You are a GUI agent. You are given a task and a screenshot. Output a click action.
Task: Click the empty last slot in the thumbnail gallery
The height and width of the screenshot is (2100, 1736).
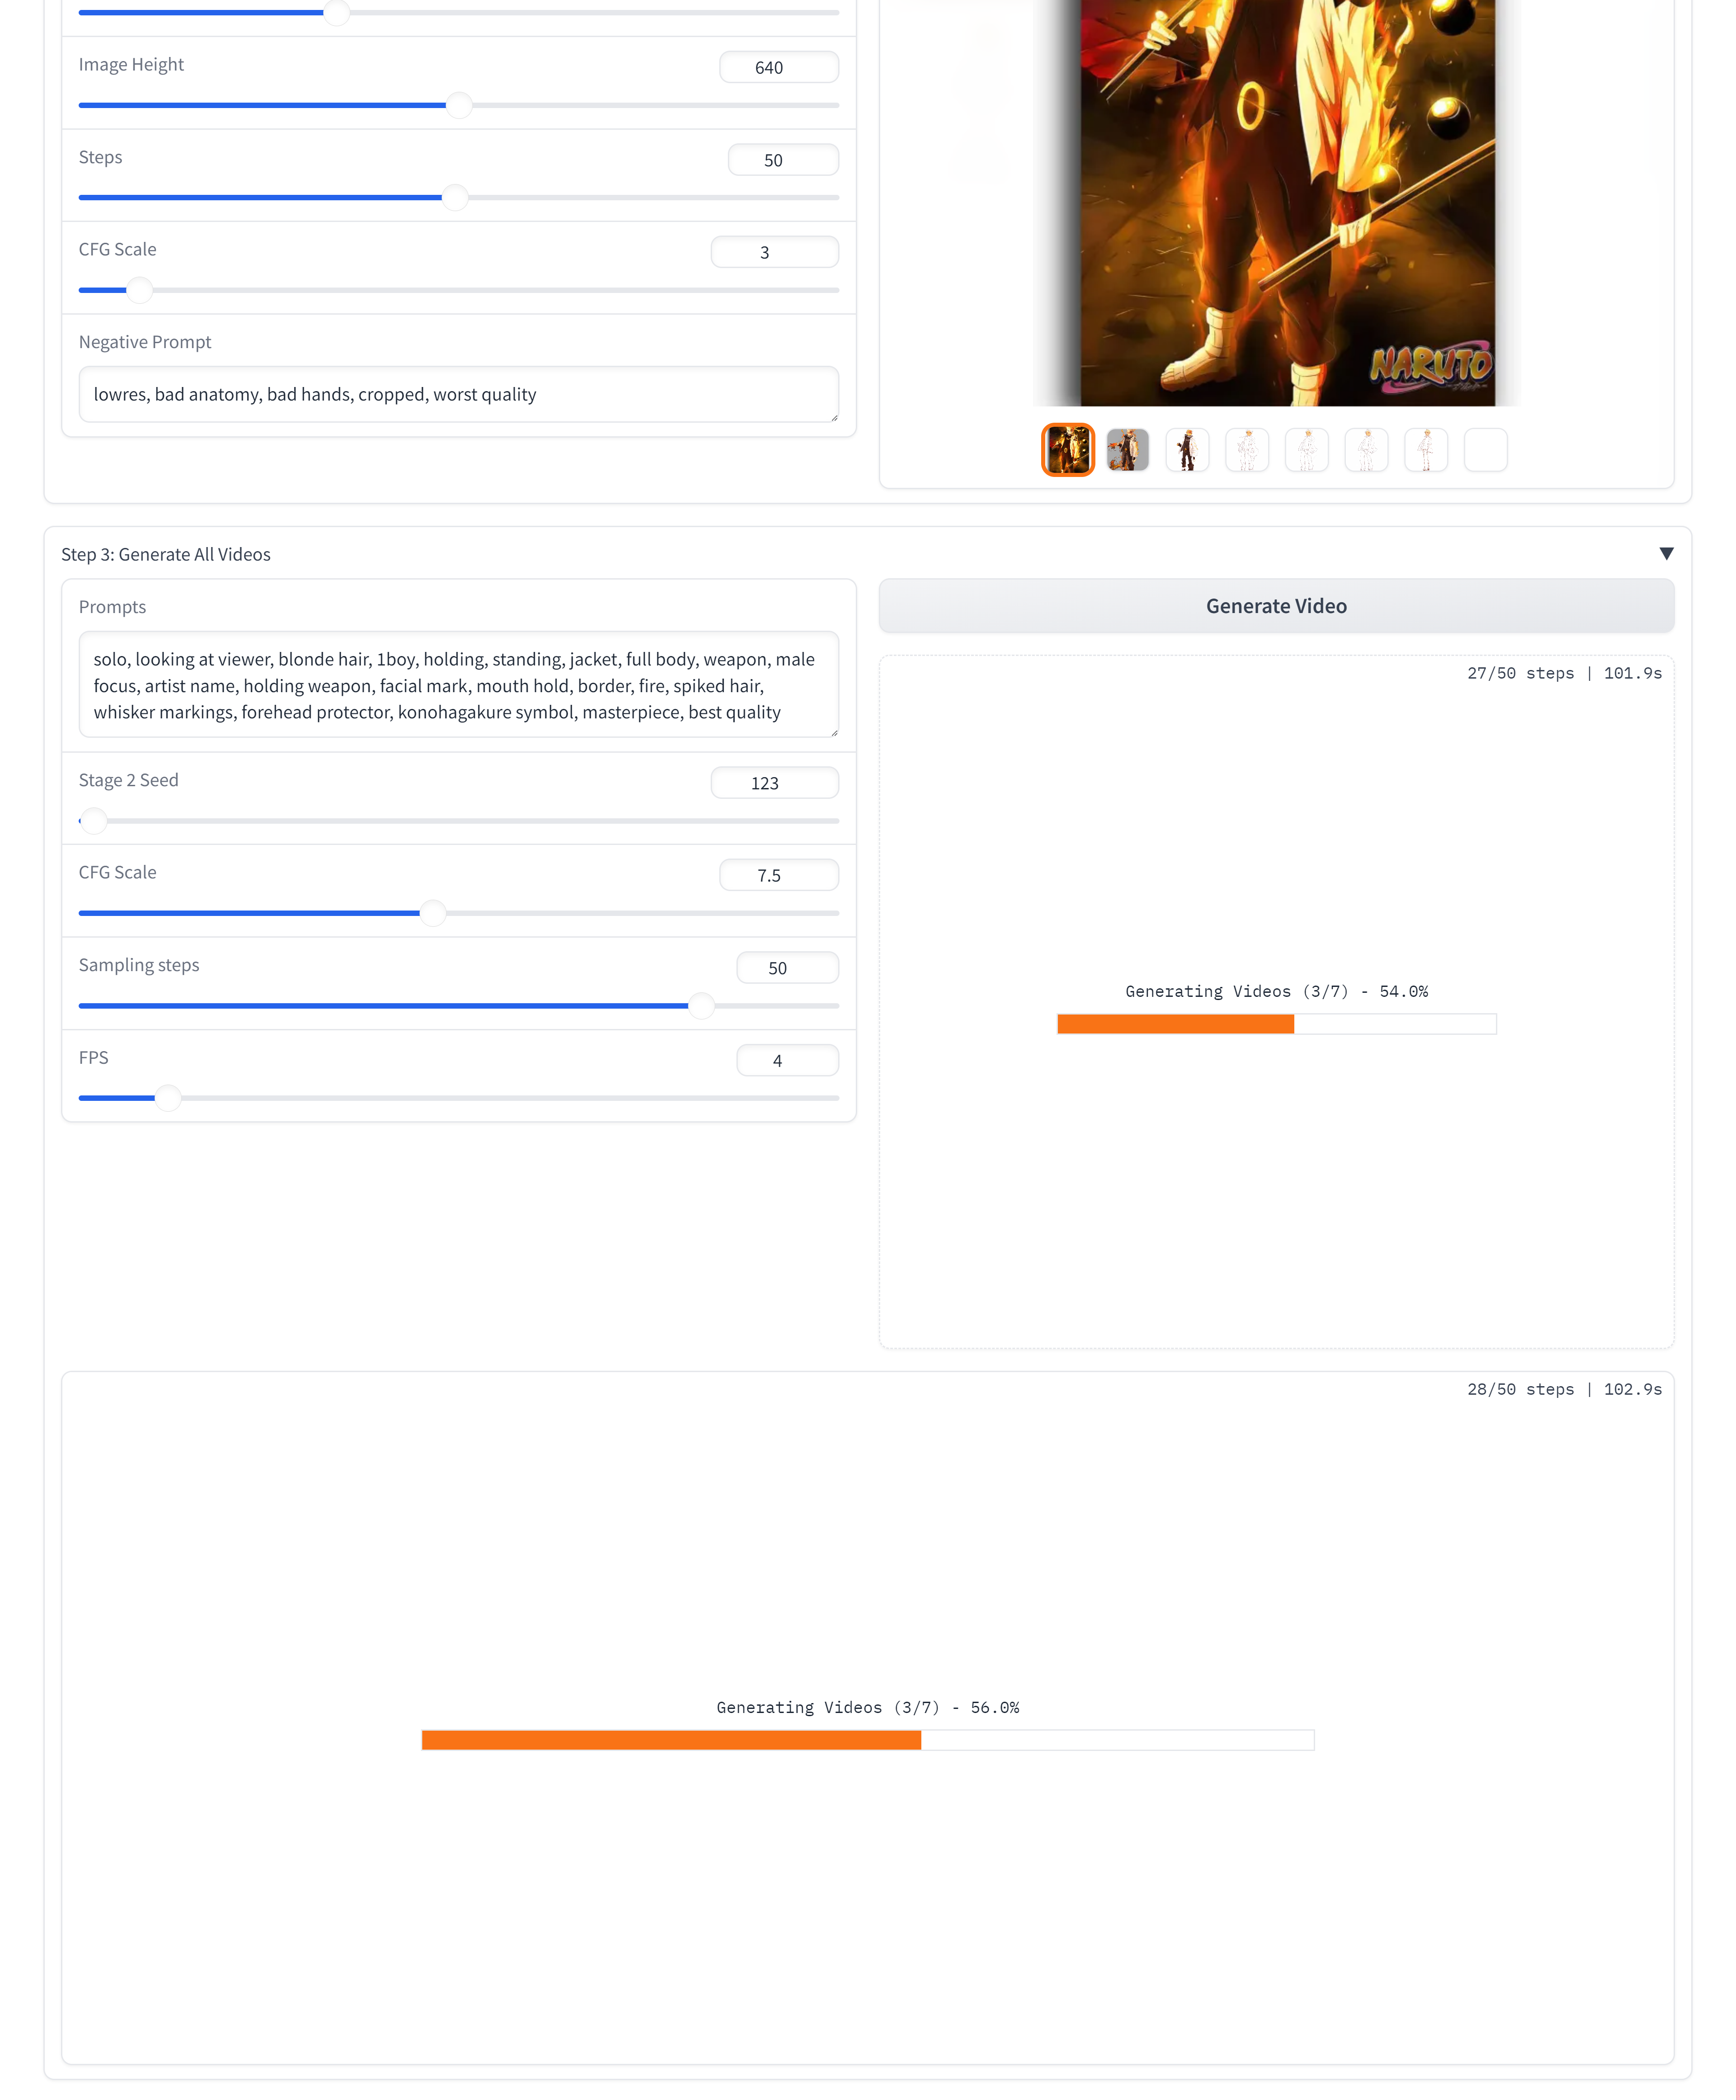coord(1486,450)
